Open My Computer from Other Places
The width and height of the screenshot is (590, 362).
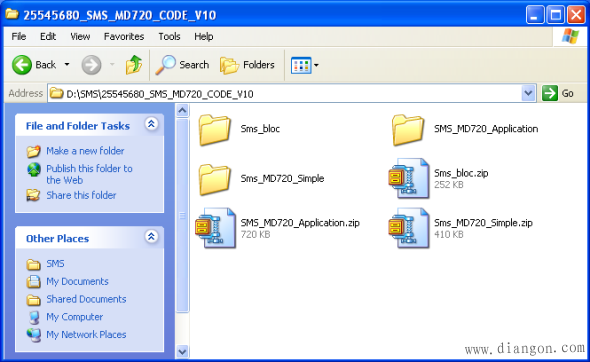[75, 317]
